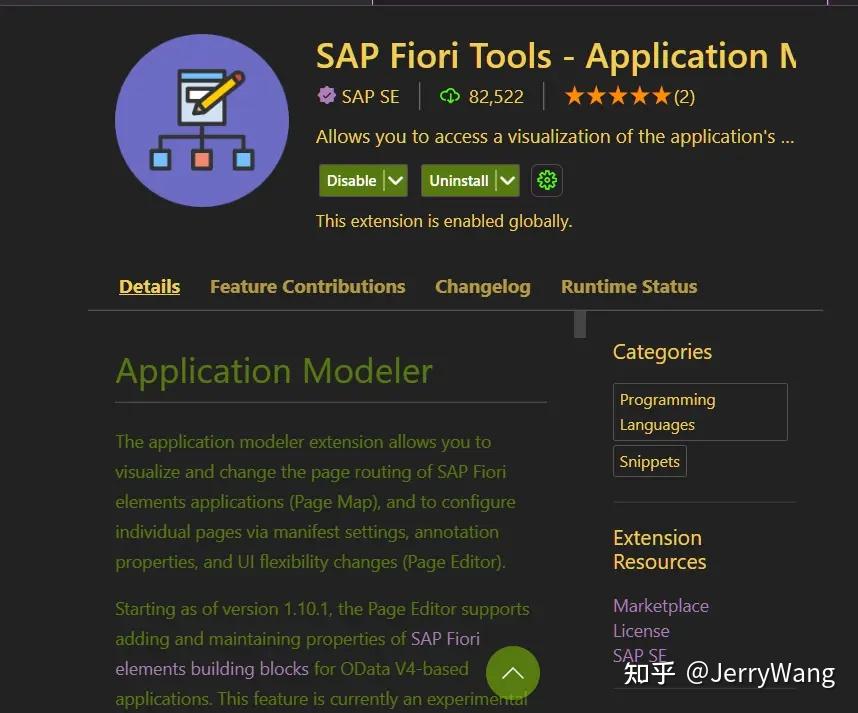Click the SAP SE resource link

[x=640, y=656]
